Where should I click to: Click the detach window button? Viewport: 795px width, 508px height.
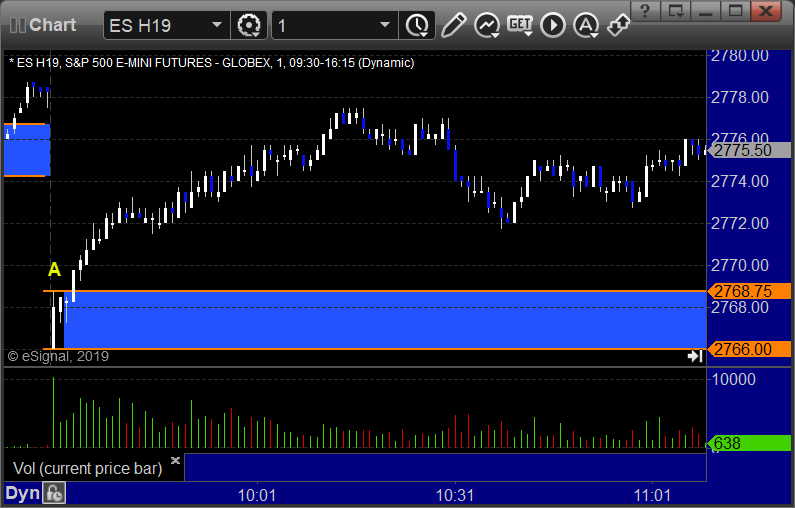pos(676,11)
